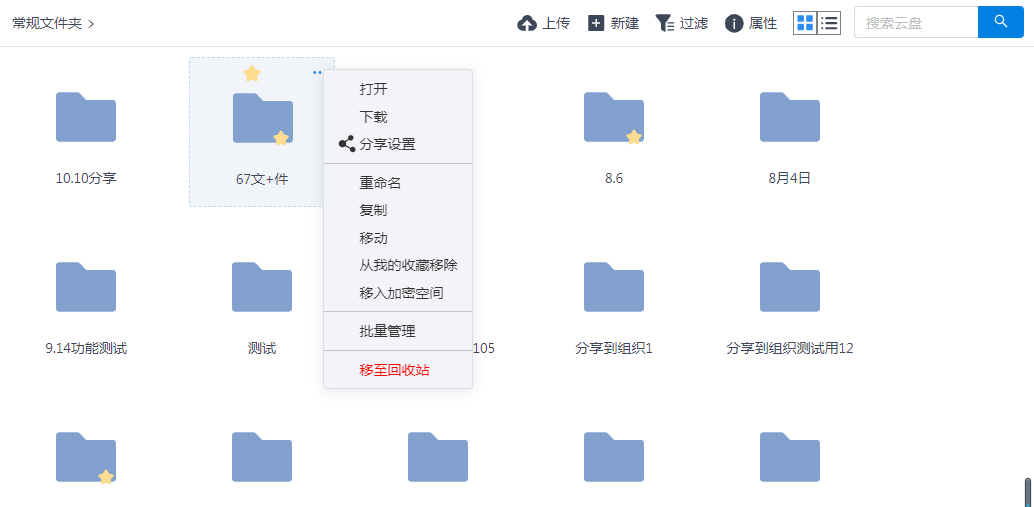
Task: Open the 测试 folder
Action: (x=262, y=287)
